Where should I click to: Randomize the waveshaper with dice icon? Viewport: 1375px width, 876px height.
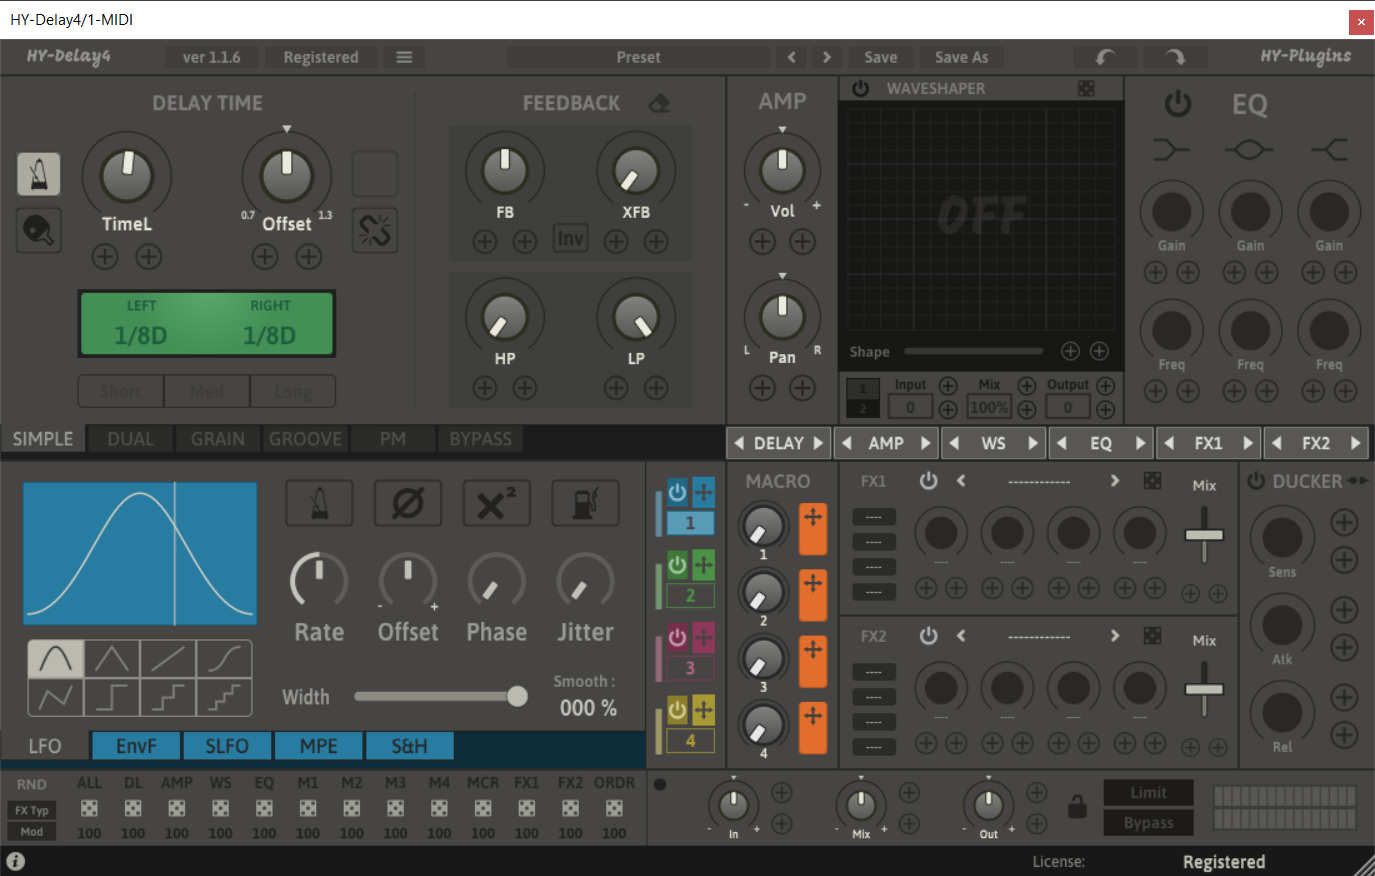(x=1086, y=88)
